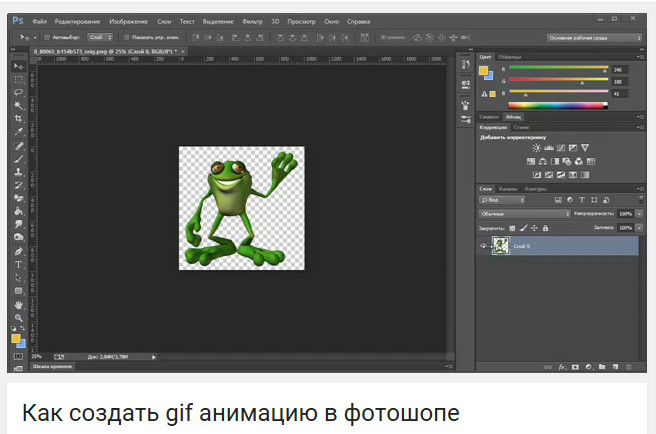Toggle the Автовыбор checkbox
656x434 pixels.
47,37
